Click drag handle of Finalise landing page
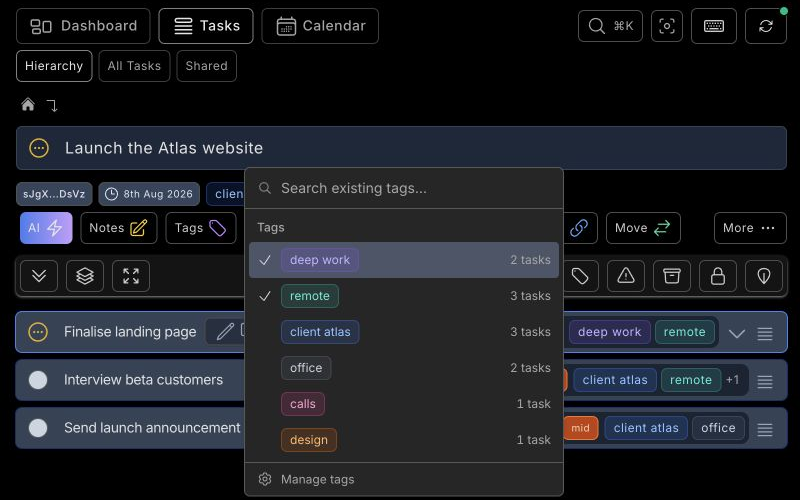 click(x=765, y=334)
